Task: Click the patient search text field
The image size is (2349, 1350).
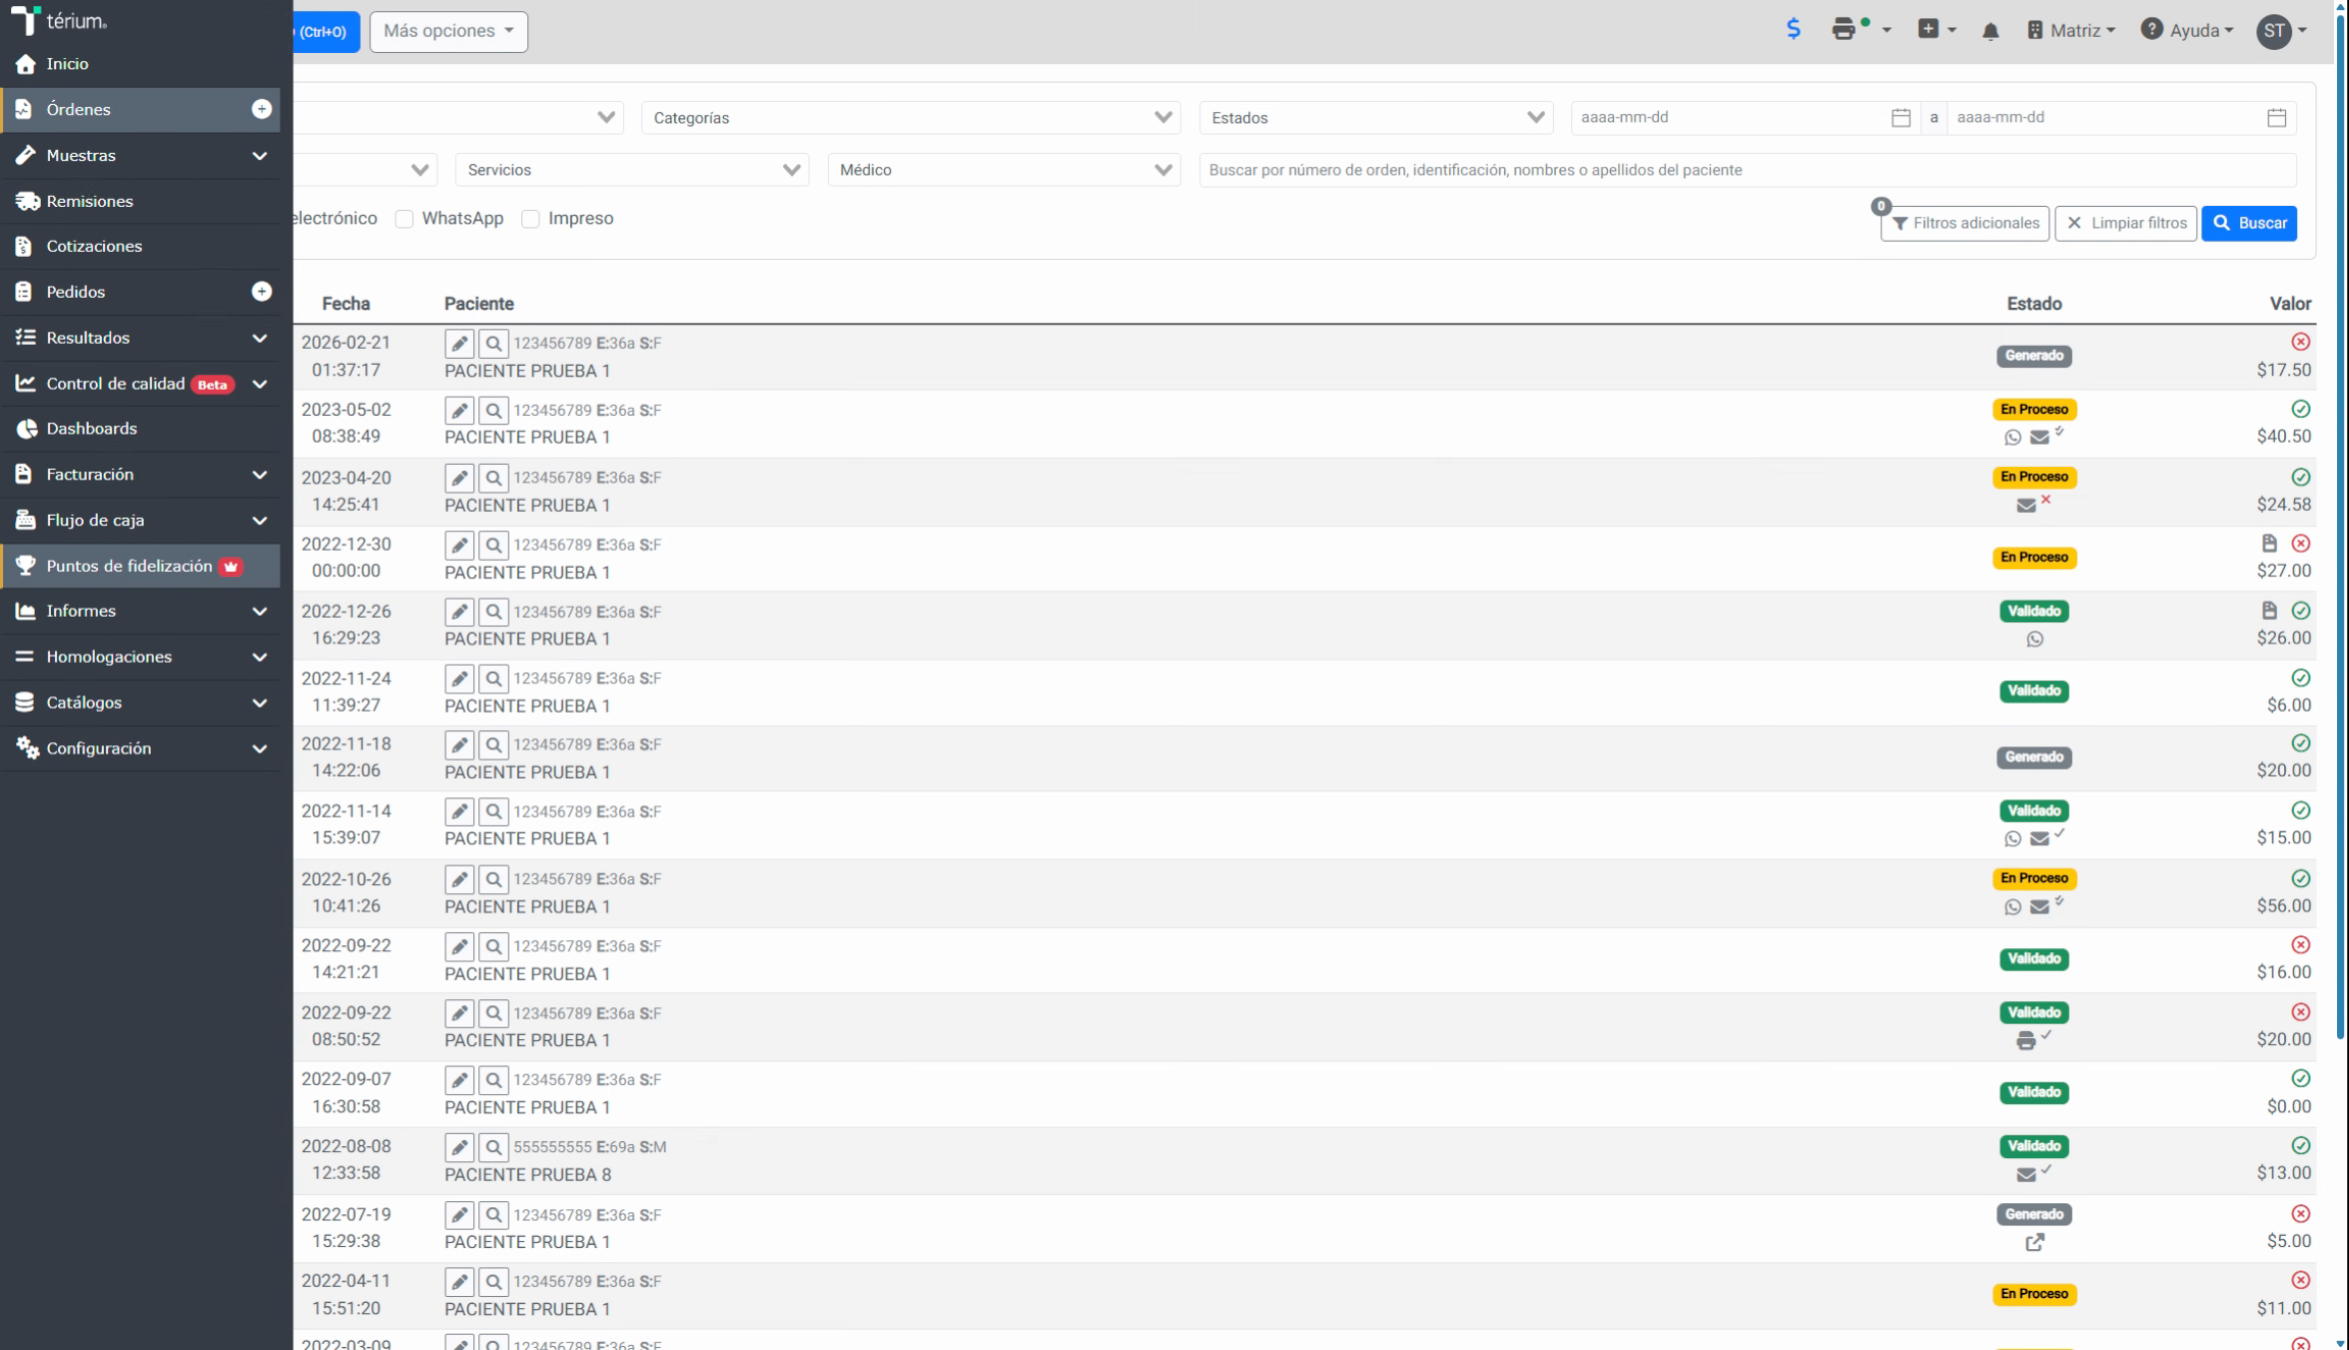Action: [x=1747, y=170]
